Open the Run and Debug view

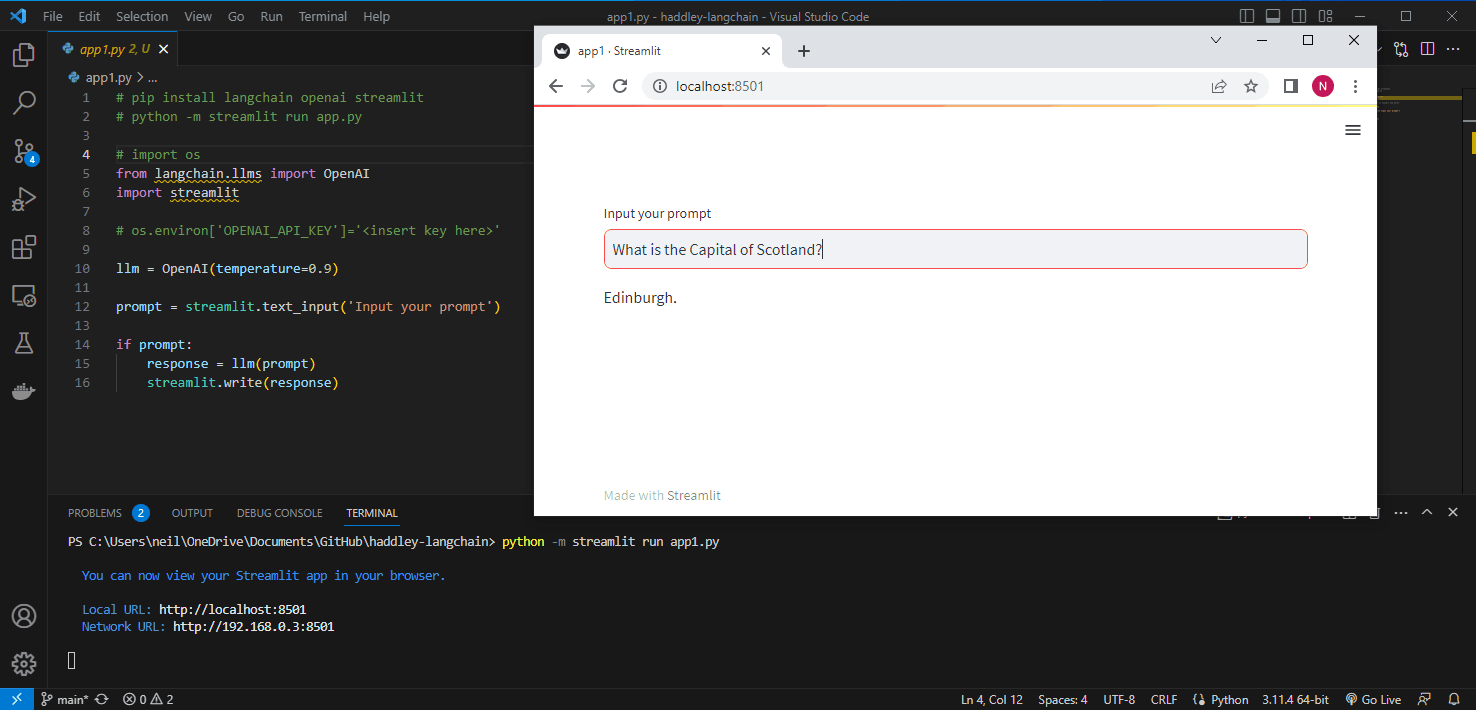pos(24,199)
